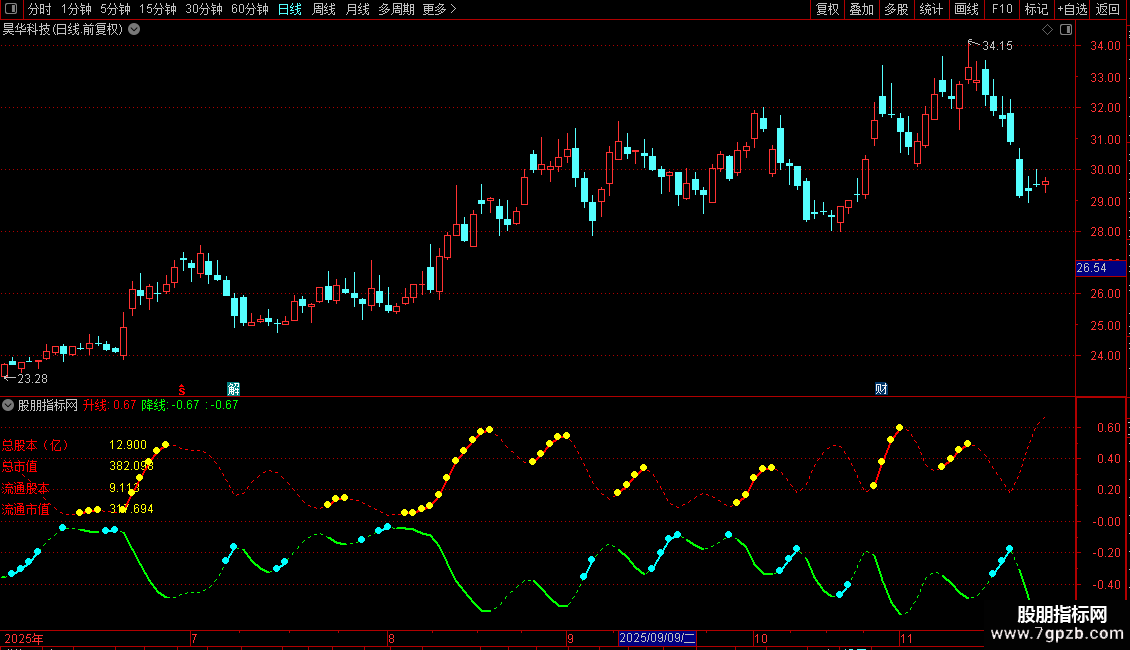Click month 7 on the time axis

(195, 639)
